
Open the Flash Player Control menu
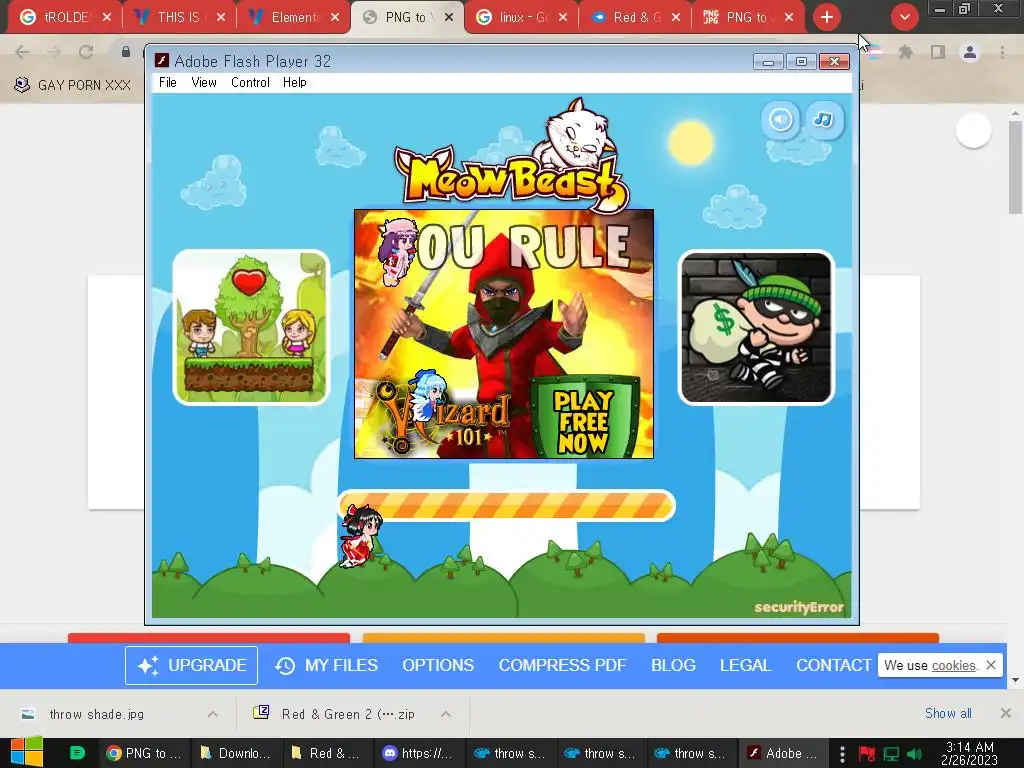click(x=250, y=82)
